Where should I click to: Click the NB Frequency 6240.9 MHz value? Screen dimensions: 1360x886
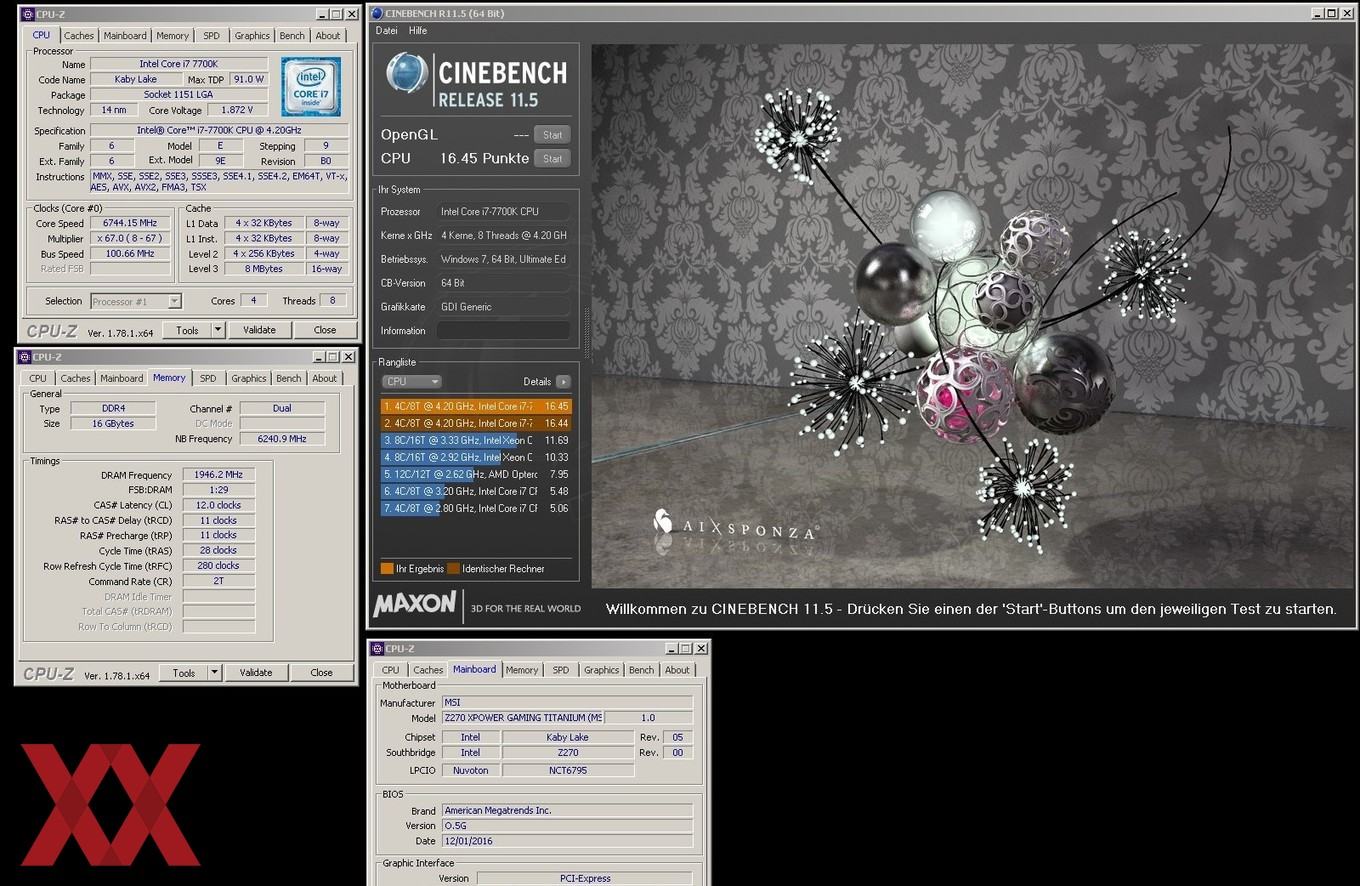(282, 439)
